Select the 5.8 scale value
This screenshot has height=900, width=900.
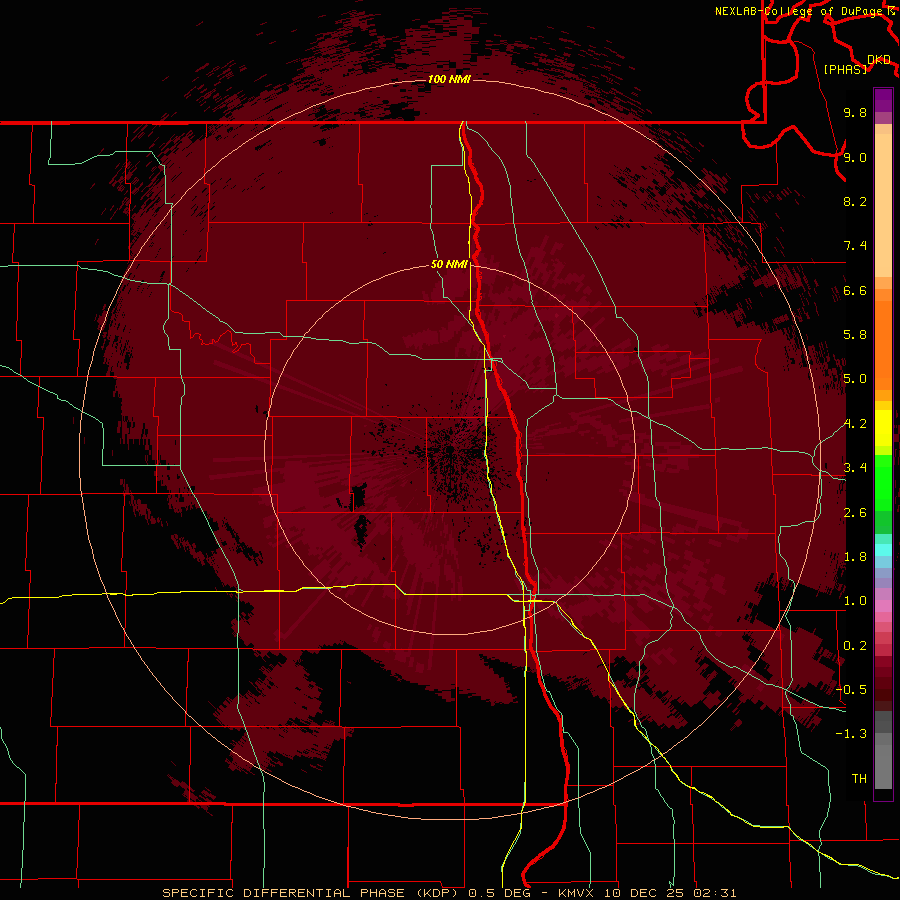(855, 335)
